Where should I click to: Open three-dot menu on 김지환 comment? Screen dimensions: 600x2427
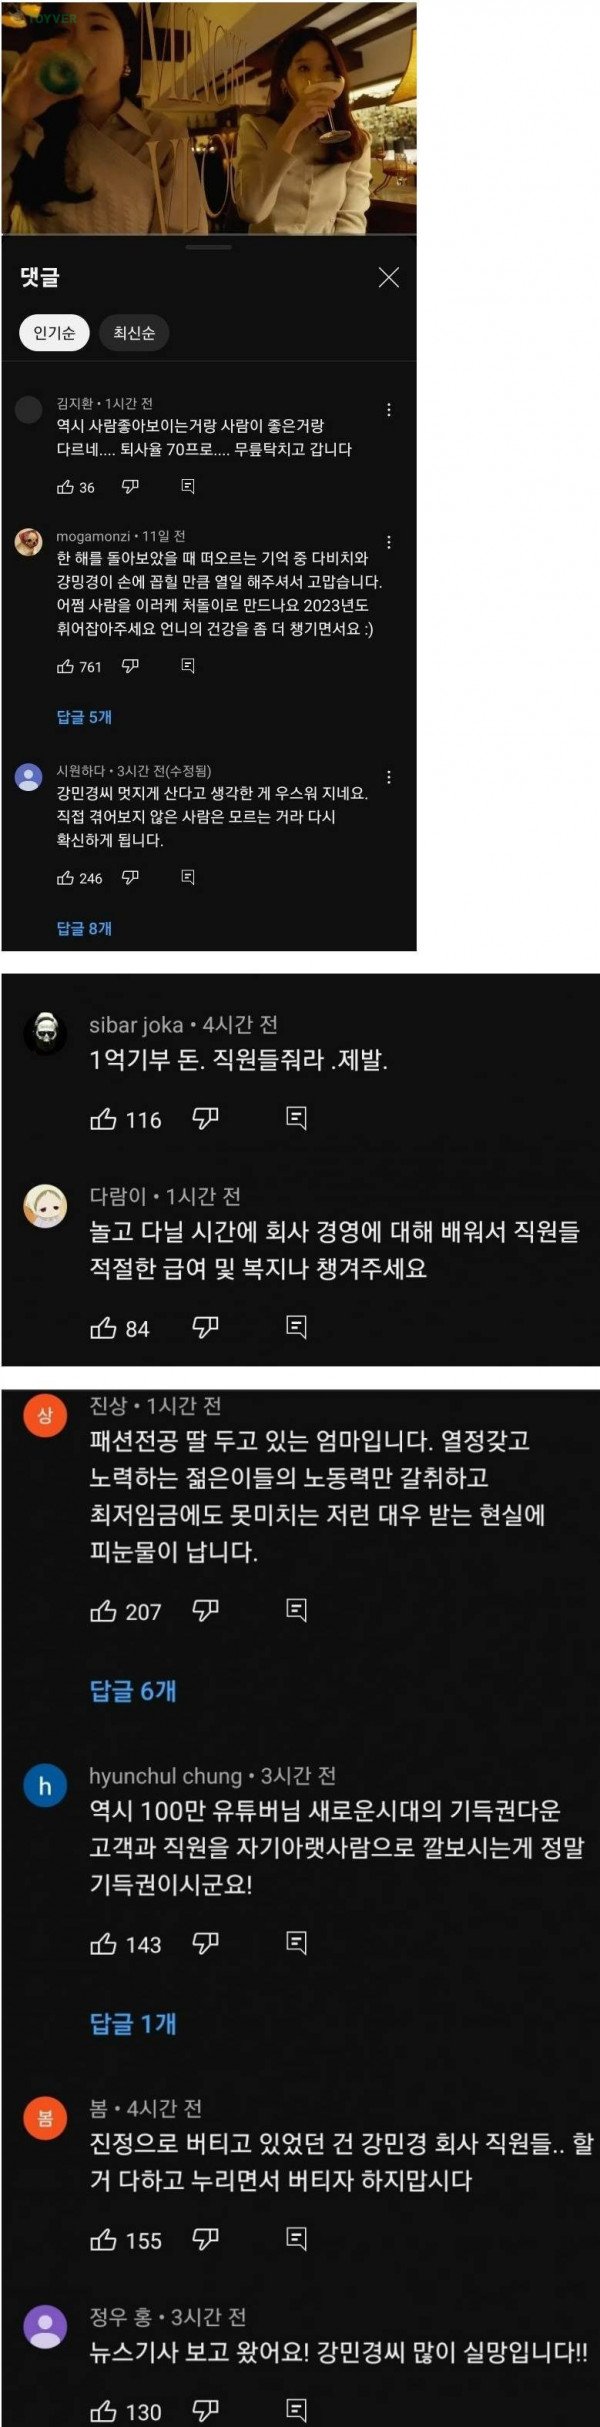click(x=389, y=409)
